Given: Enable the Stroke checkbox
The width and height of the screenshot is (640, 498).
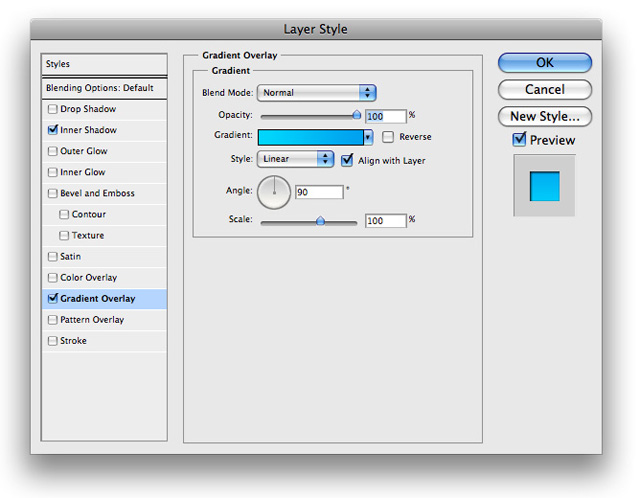Looking at the screenshot, I should pyautogui.click(x=52, y=341).
